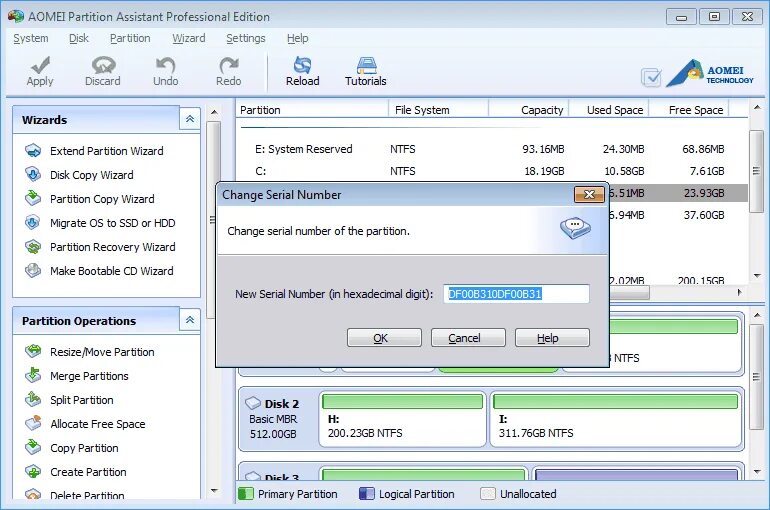Open the Disk menu

[x=79, y=38]
